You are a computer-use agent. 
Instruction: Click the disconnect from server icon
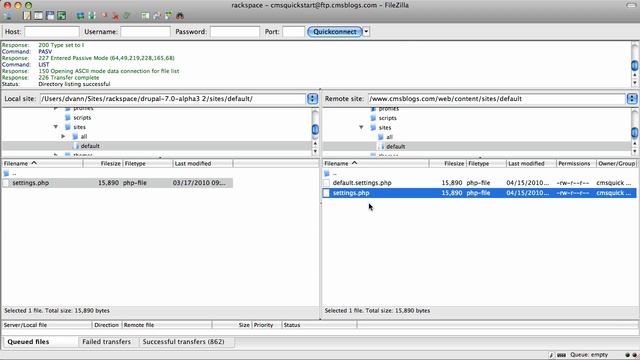tap(116, 16)
